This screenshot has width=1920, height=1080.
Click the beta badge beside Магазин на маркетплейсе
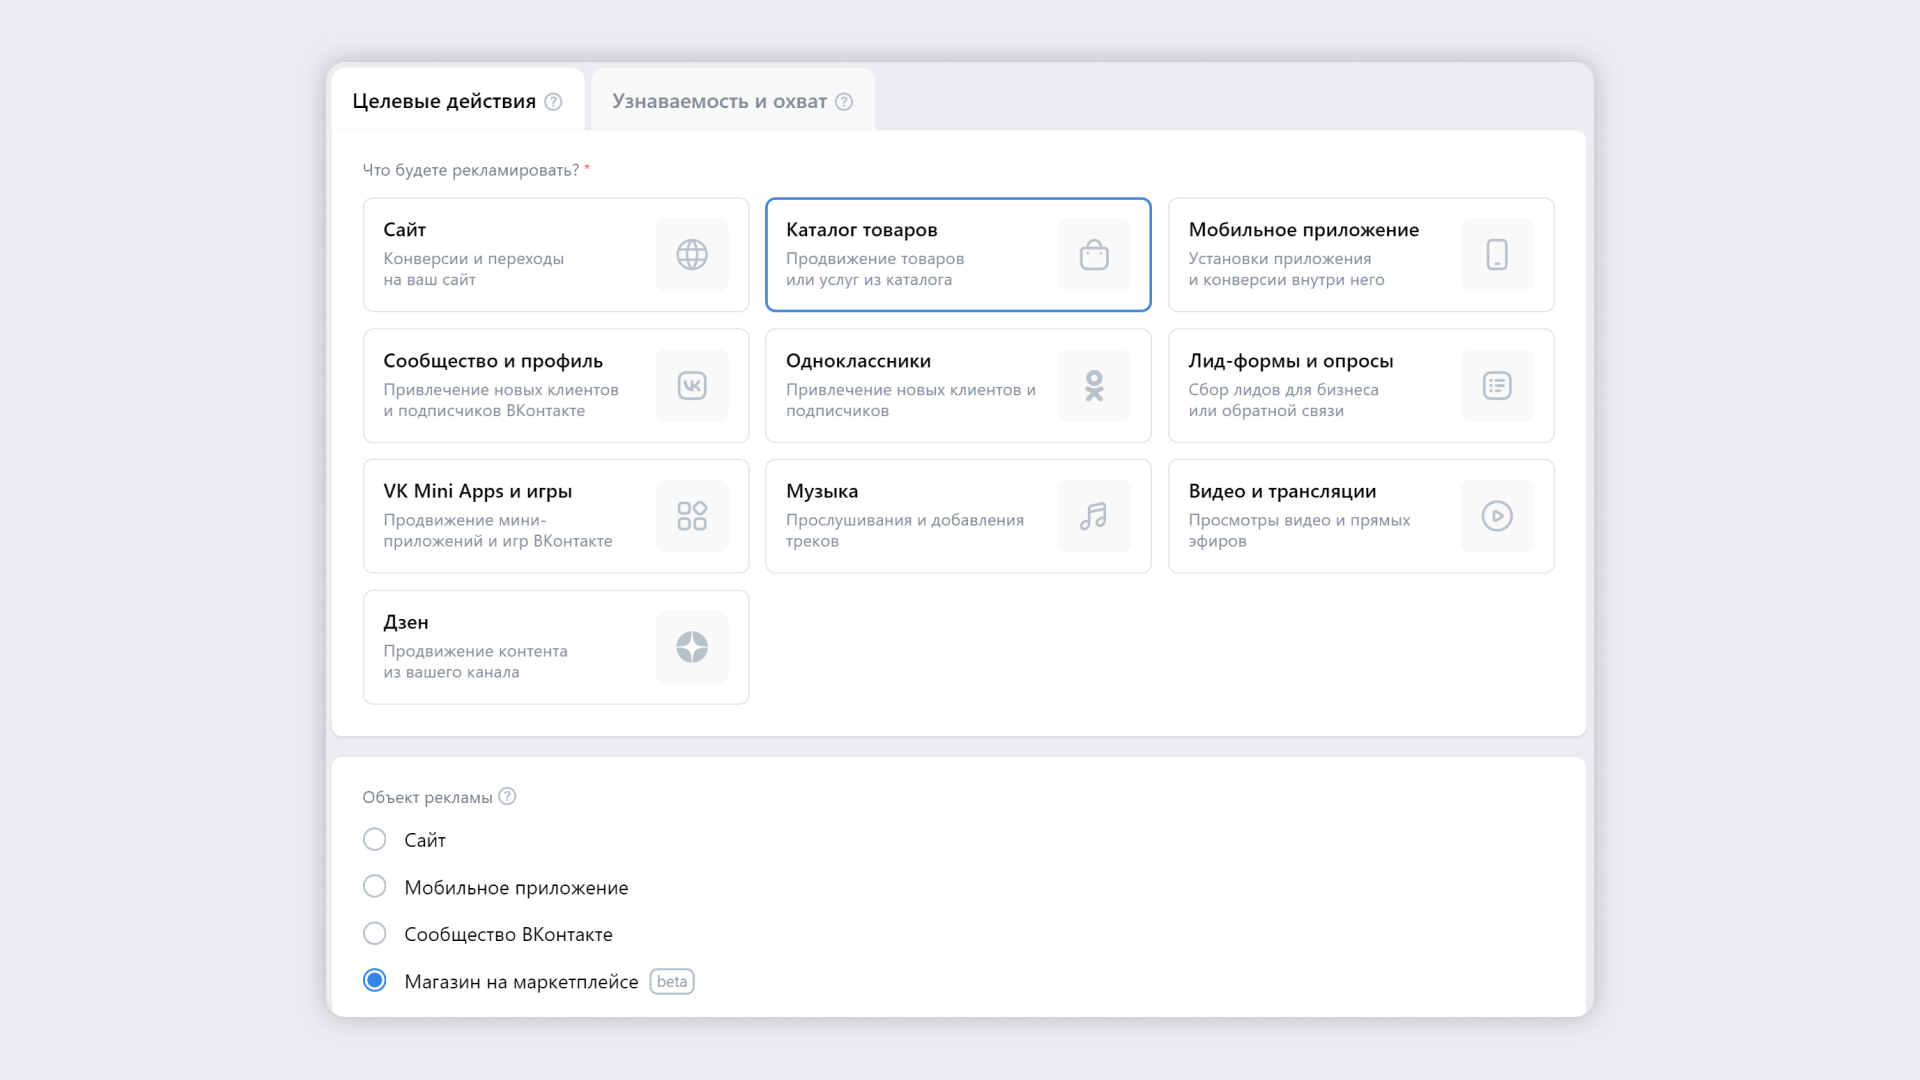point(672,982)
